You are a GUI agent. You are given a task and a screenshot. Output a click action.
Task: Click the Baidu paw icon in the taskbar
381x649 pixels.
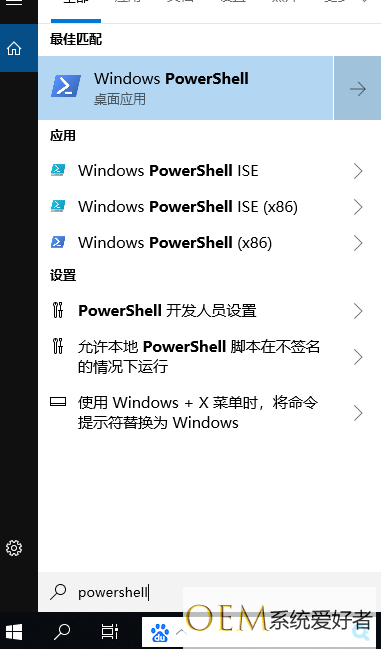coord(160,633)
